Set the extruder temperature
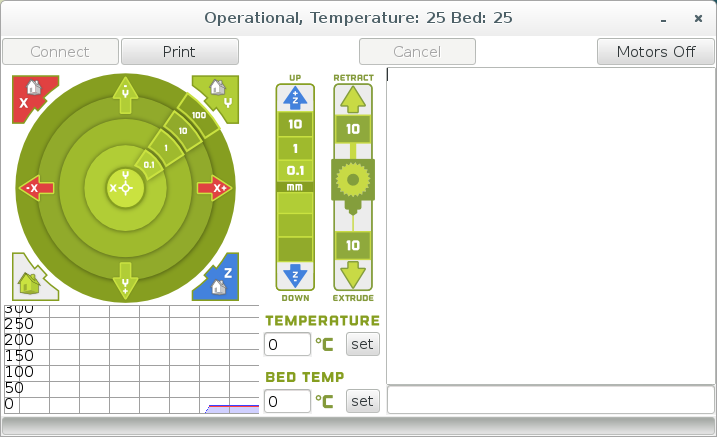 pos(362,344)
